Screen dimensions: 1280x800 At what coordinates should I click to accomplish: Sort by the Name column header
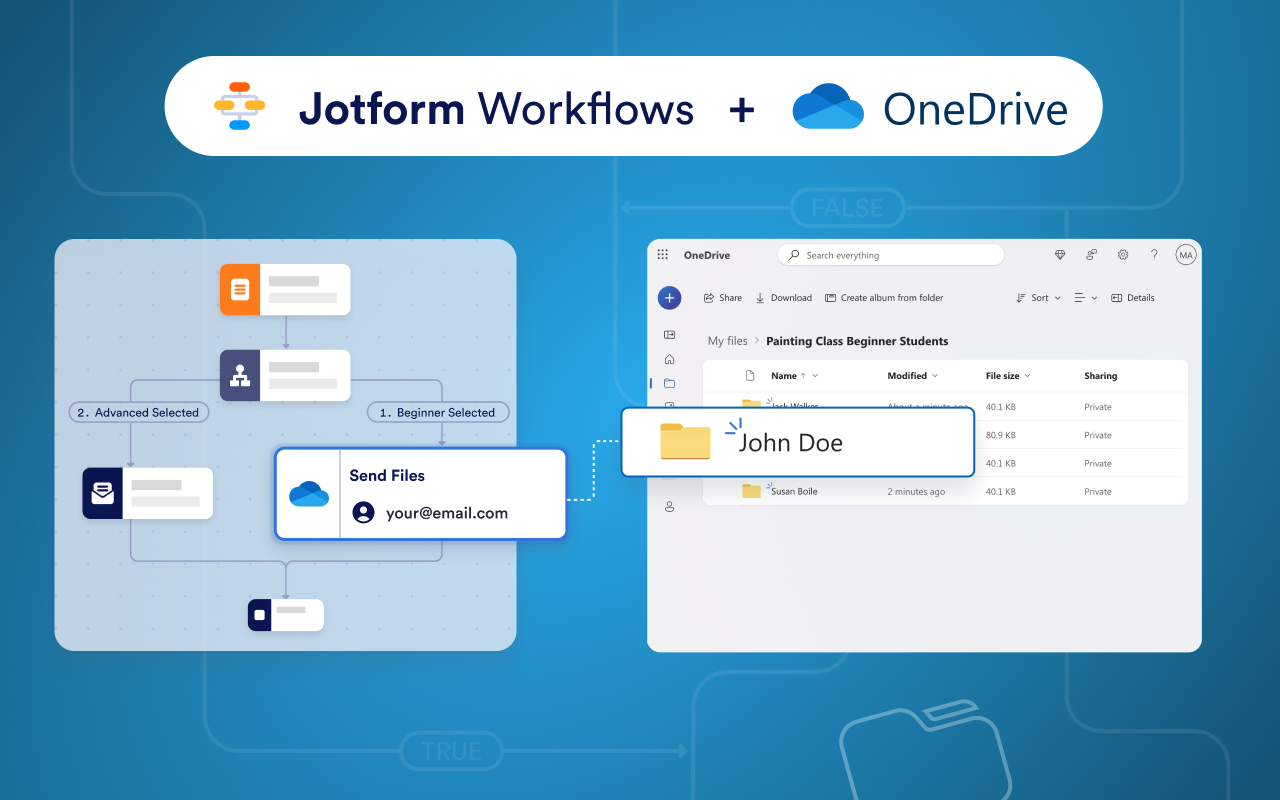click(x=794, y=376)
